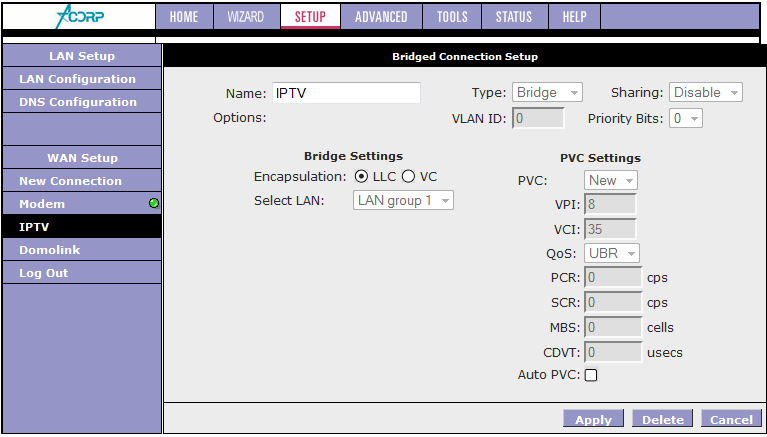Select New Connection in WAN Setup
The image size is (767, 437).
pos(70,181)
